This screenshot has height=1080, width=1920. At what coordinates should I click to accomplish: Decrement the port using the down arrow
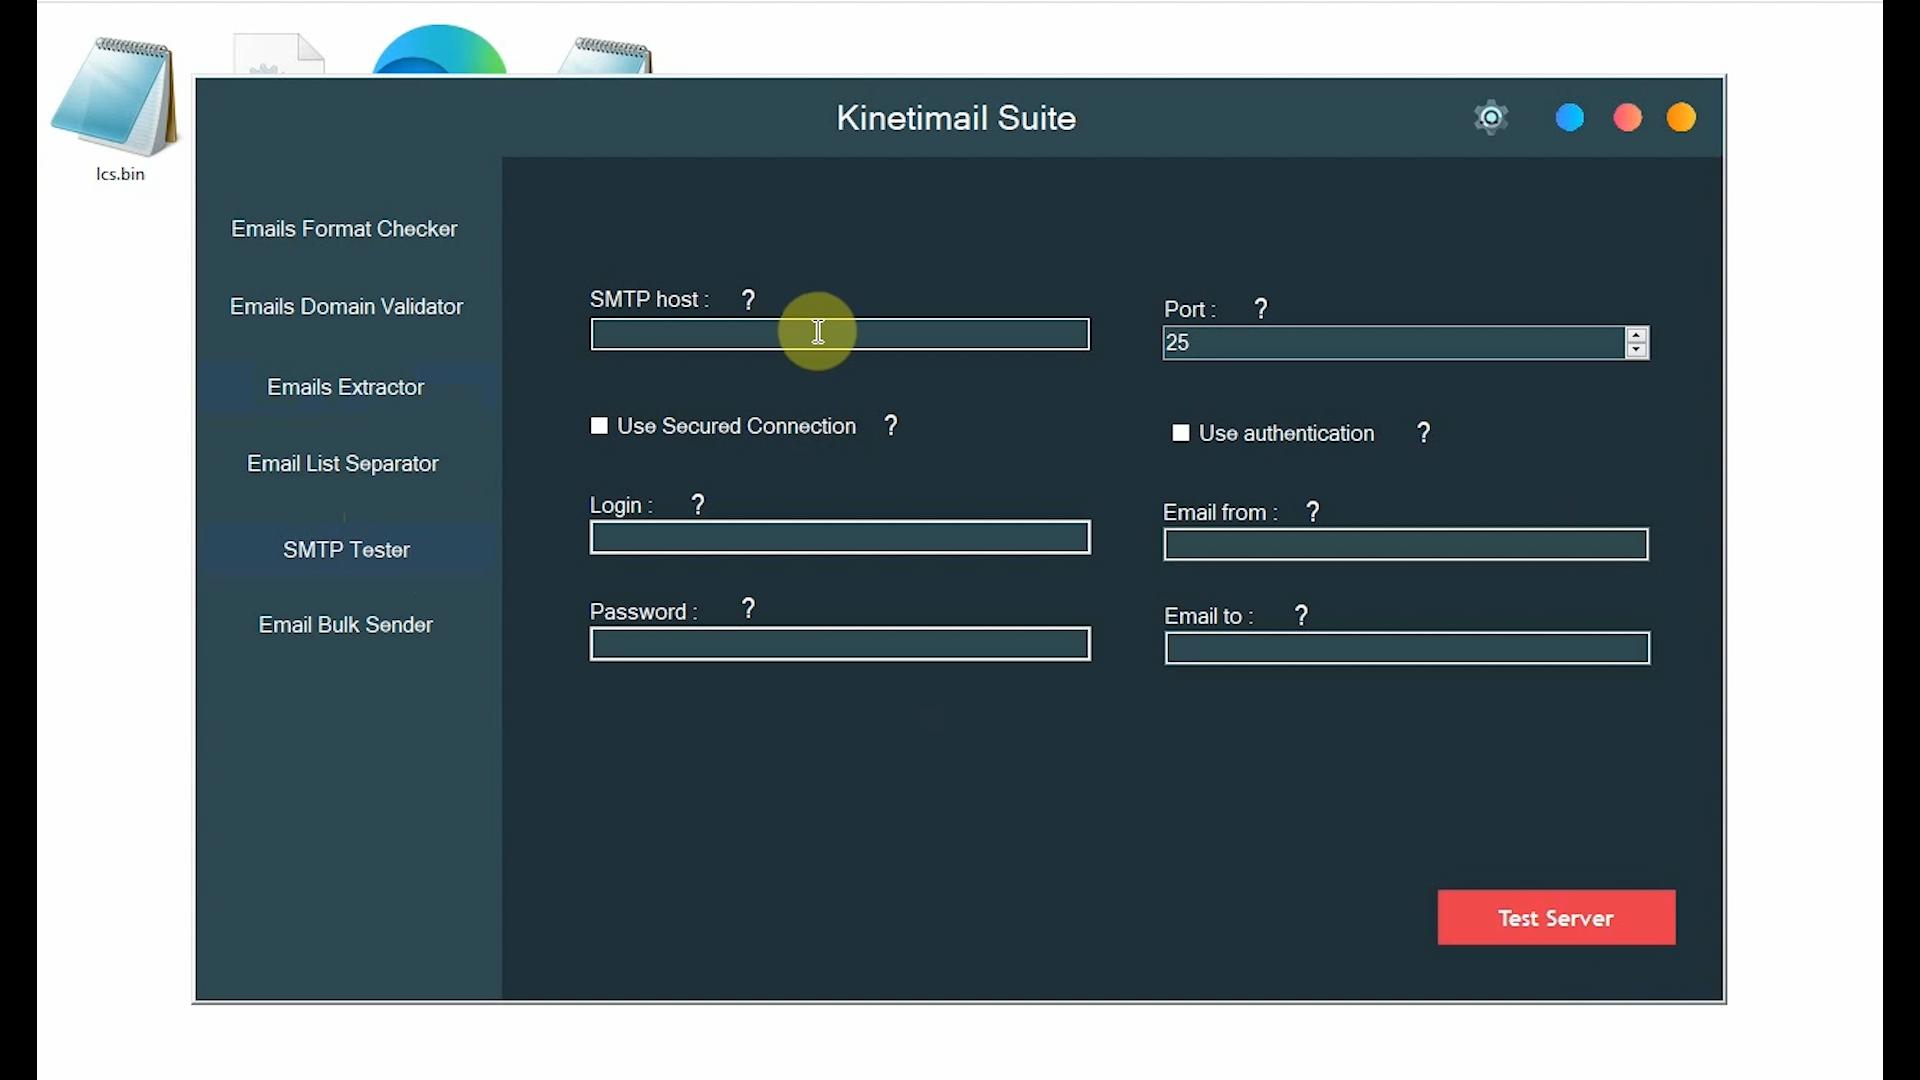pos(1636,351)
